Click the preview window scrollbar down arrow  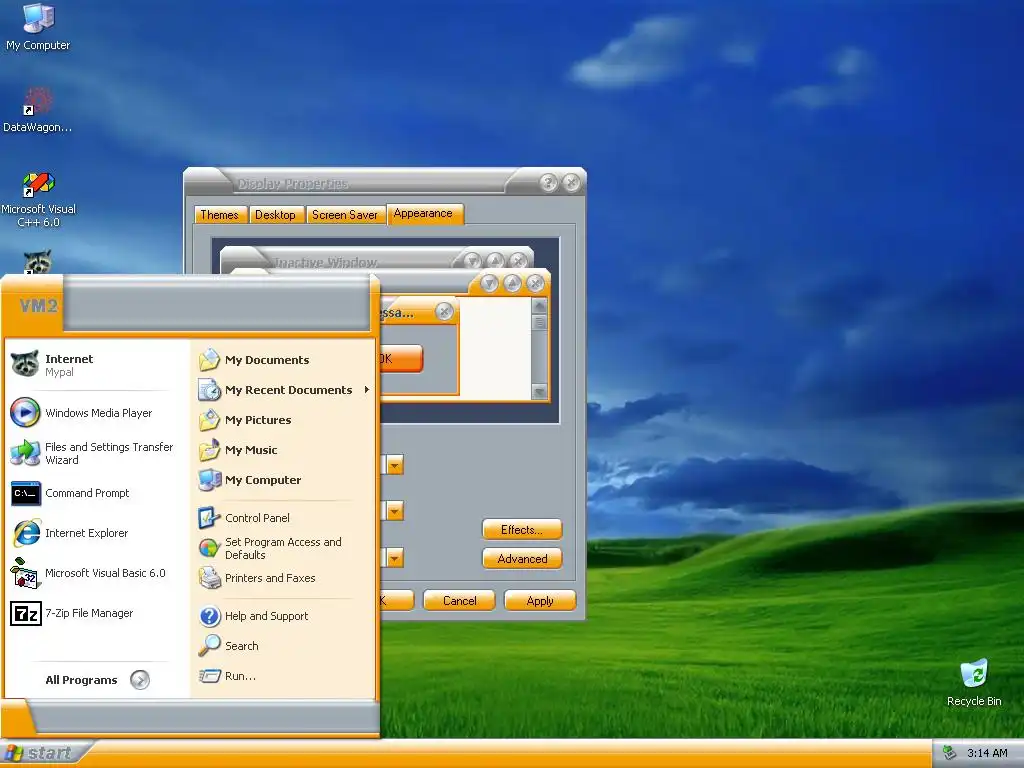(x=539, y=392)
